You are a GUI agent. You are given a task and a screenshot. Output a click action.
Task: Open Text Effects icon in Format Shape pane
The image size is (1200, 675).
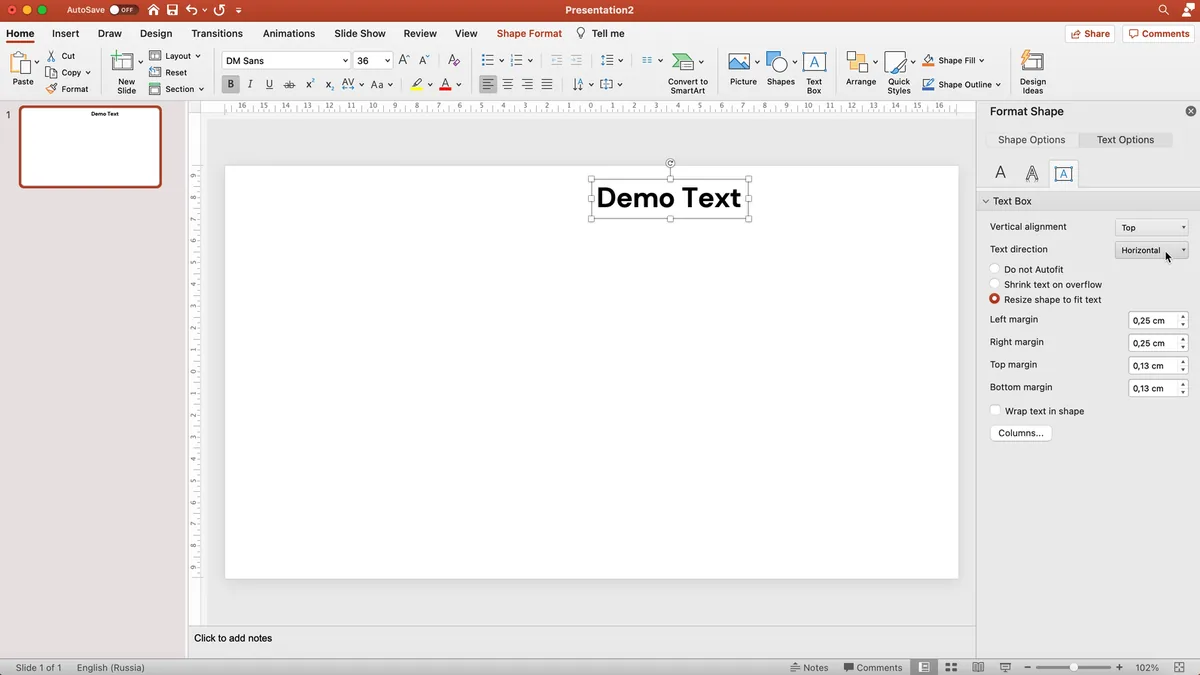(1032, 174)
